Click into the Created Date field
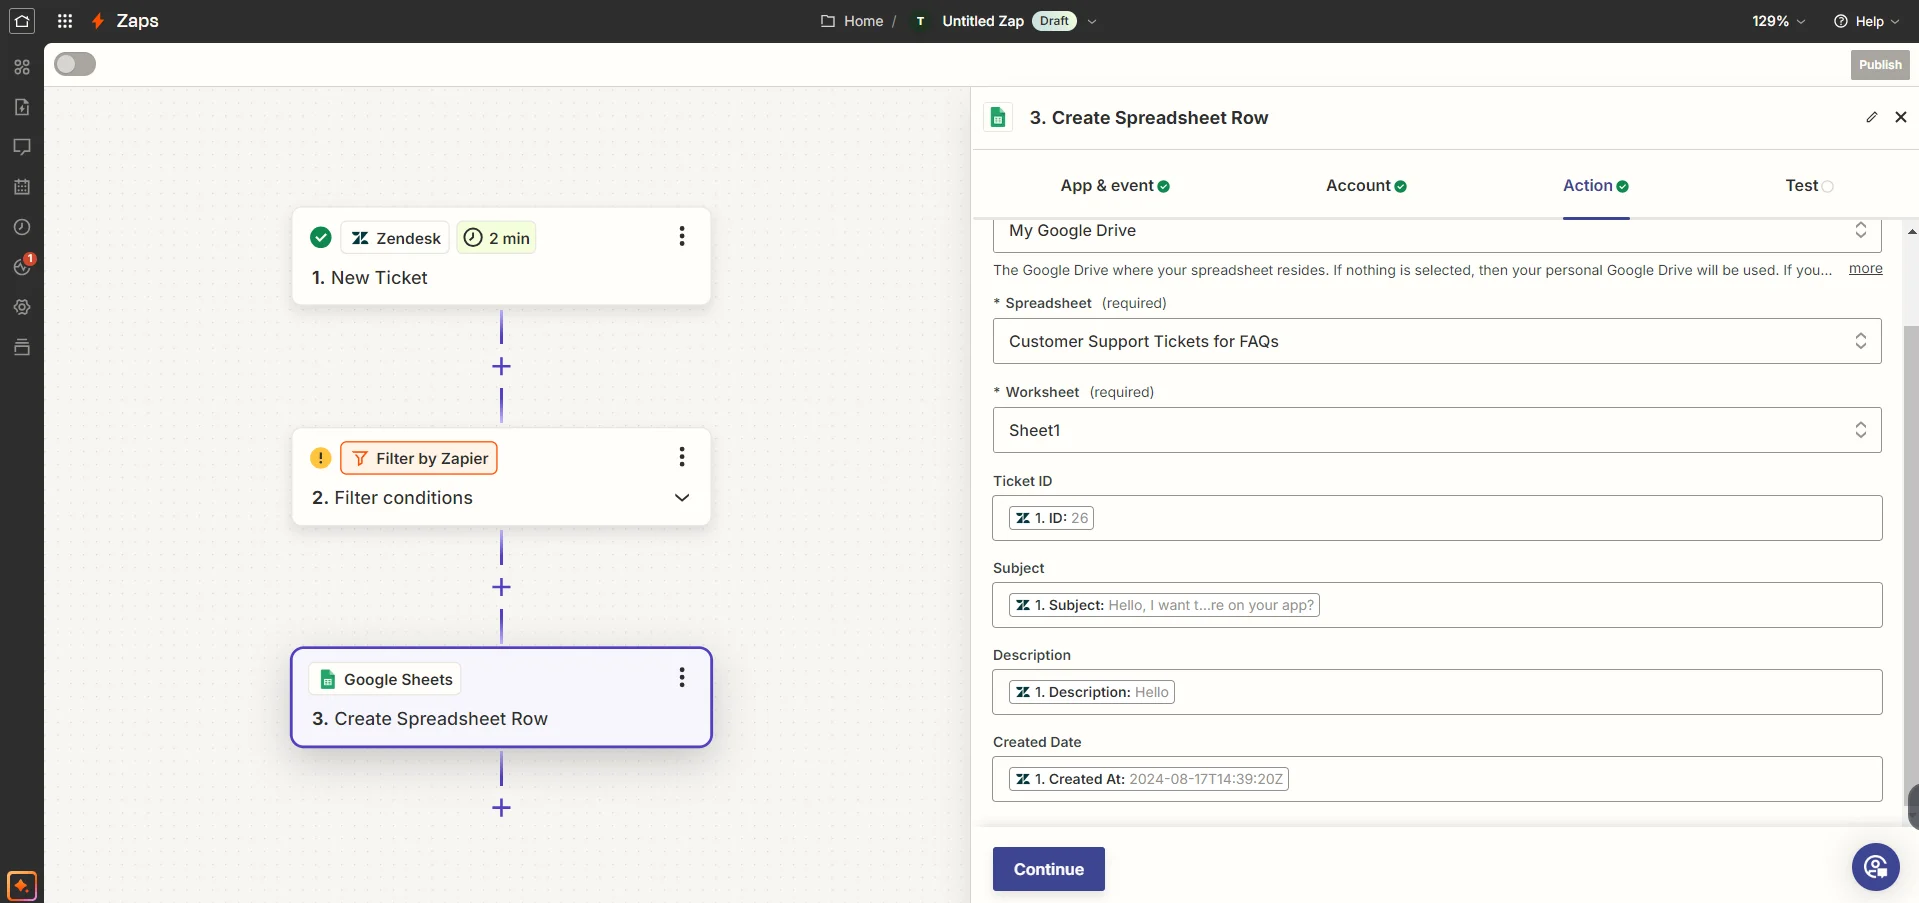Image resolution: width=1919 pixels, height=903 pixels. [x=1437, y=779]
